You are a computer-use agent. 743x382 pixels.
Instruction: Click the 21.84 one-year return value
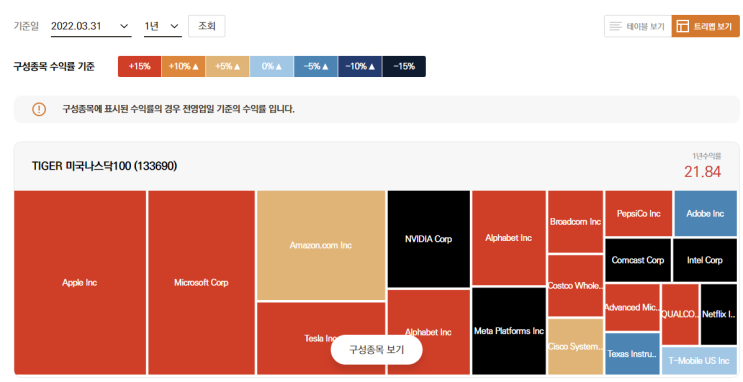click(x=702, y=172)
